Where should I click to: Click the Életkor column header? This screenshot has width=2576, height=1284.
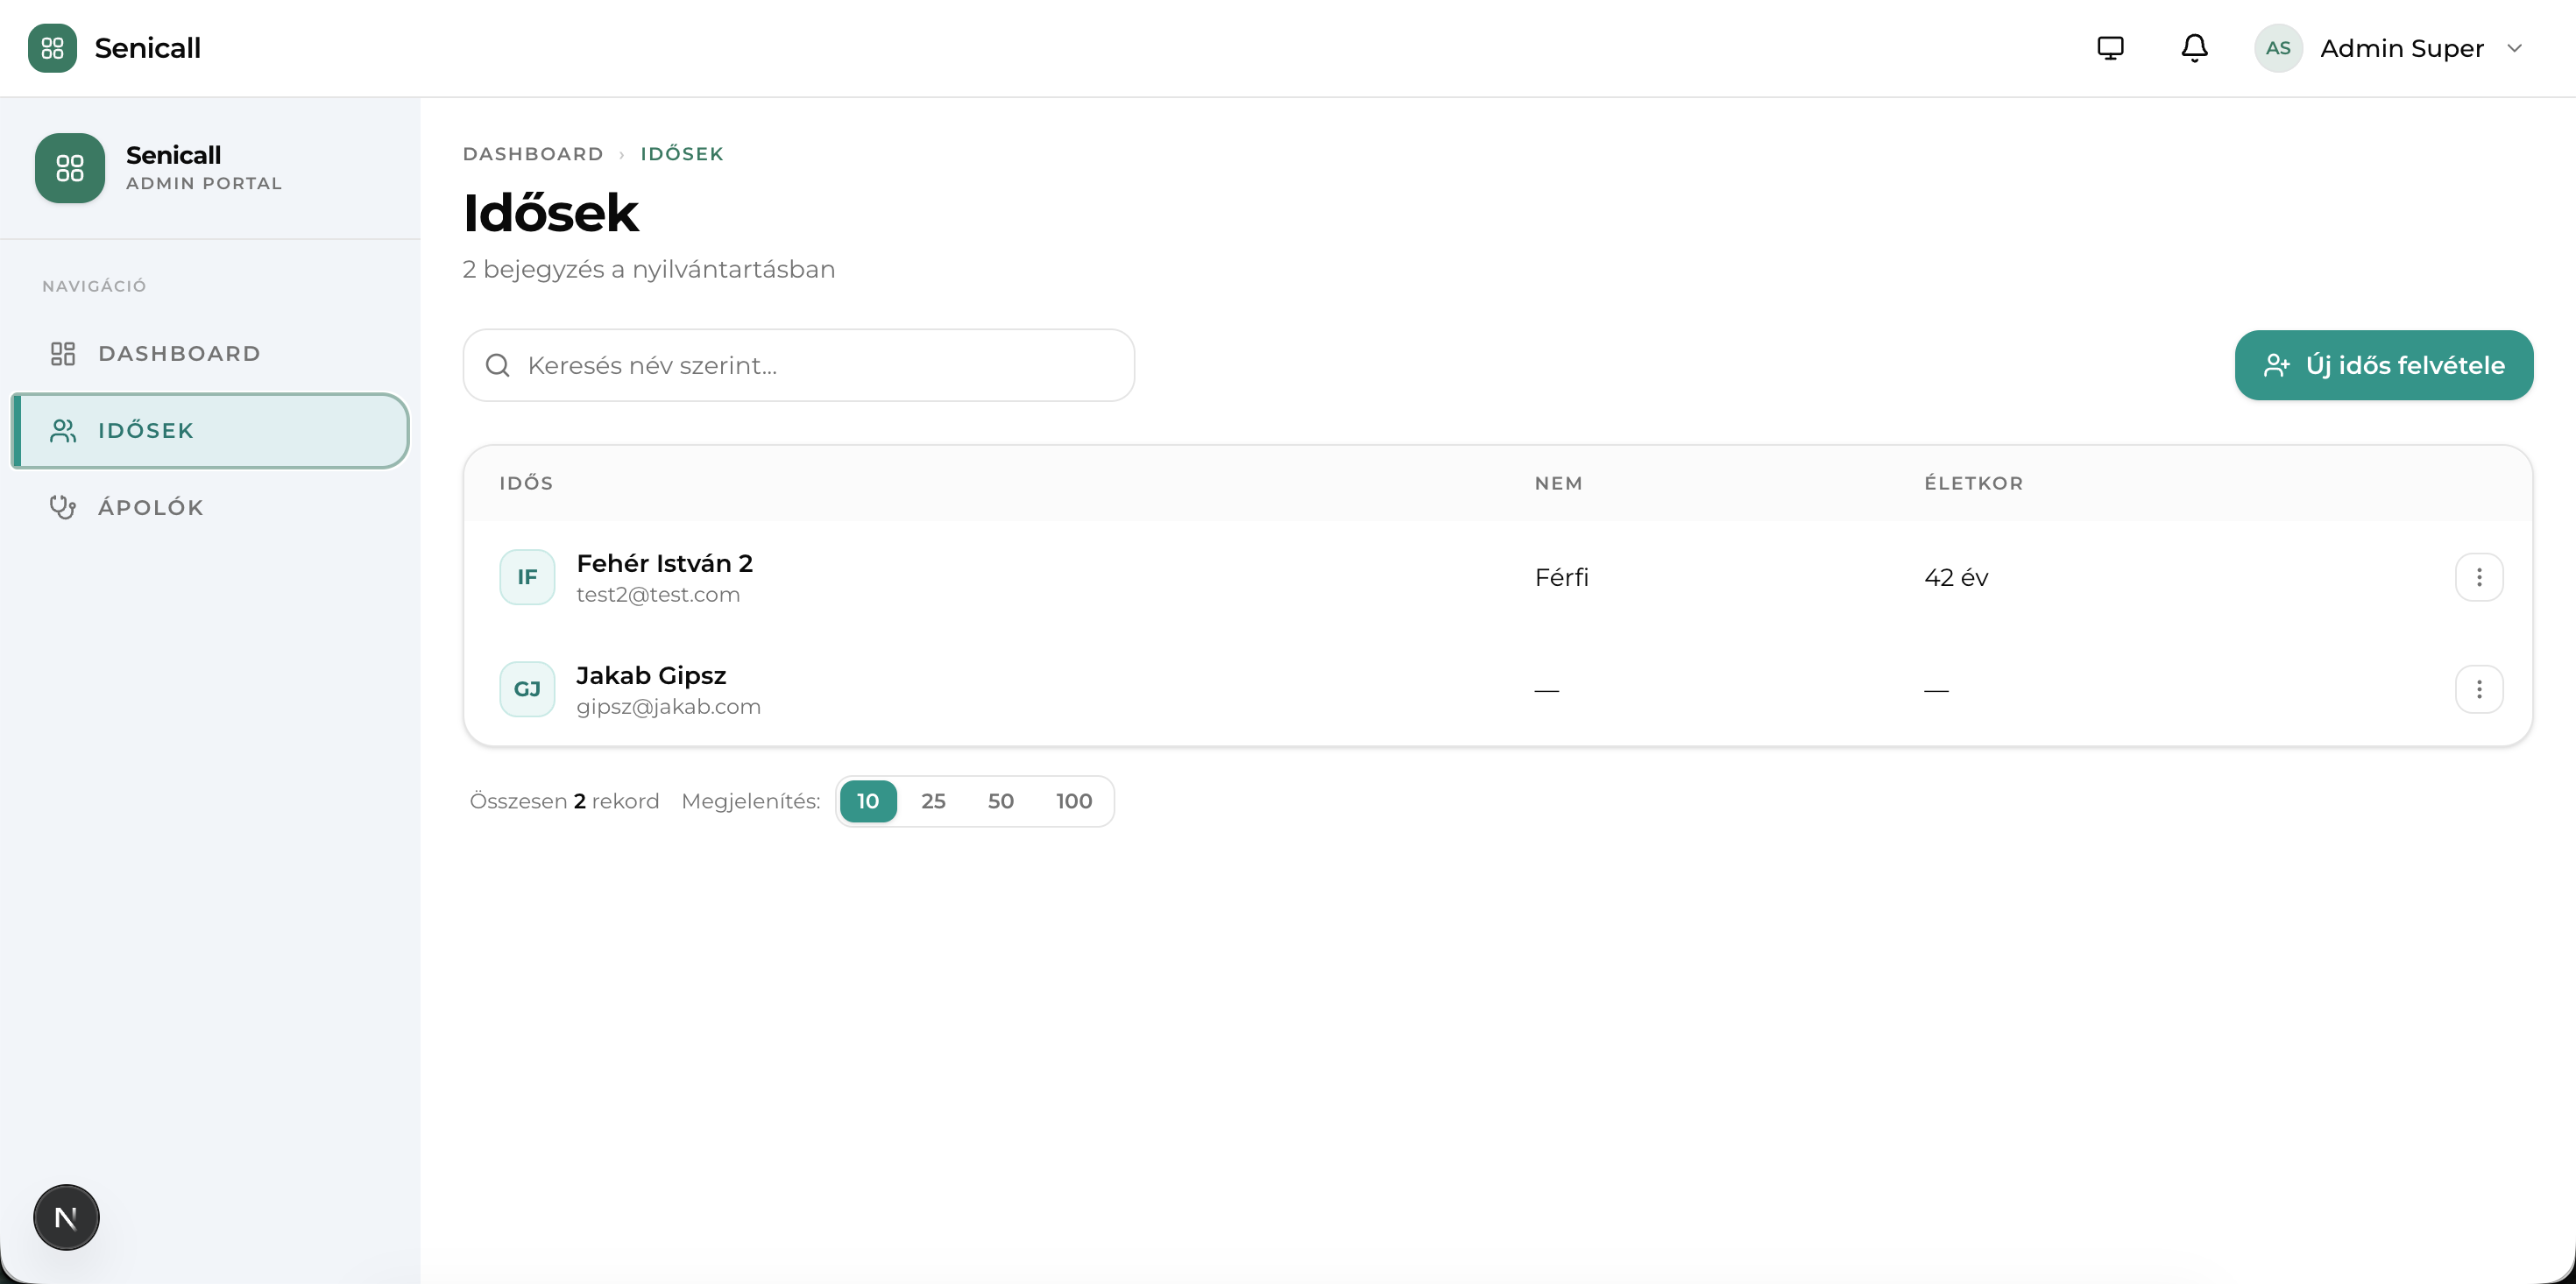click(1973, 483)
